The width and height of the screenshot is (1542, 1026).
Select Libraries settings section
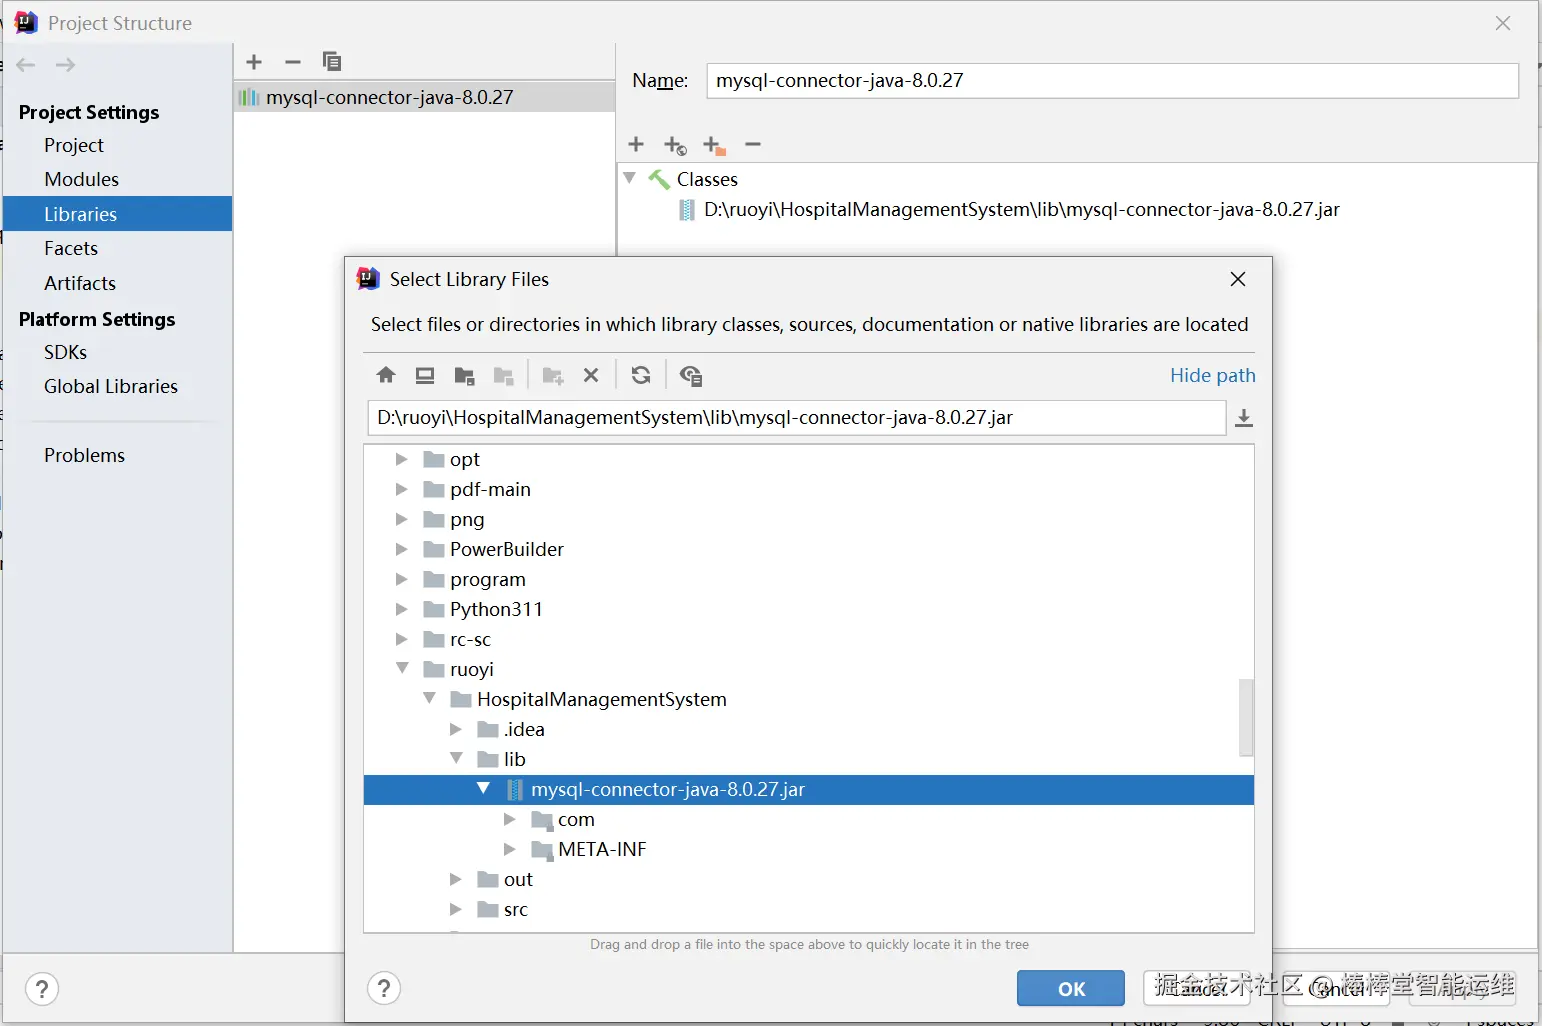(118, 214)
